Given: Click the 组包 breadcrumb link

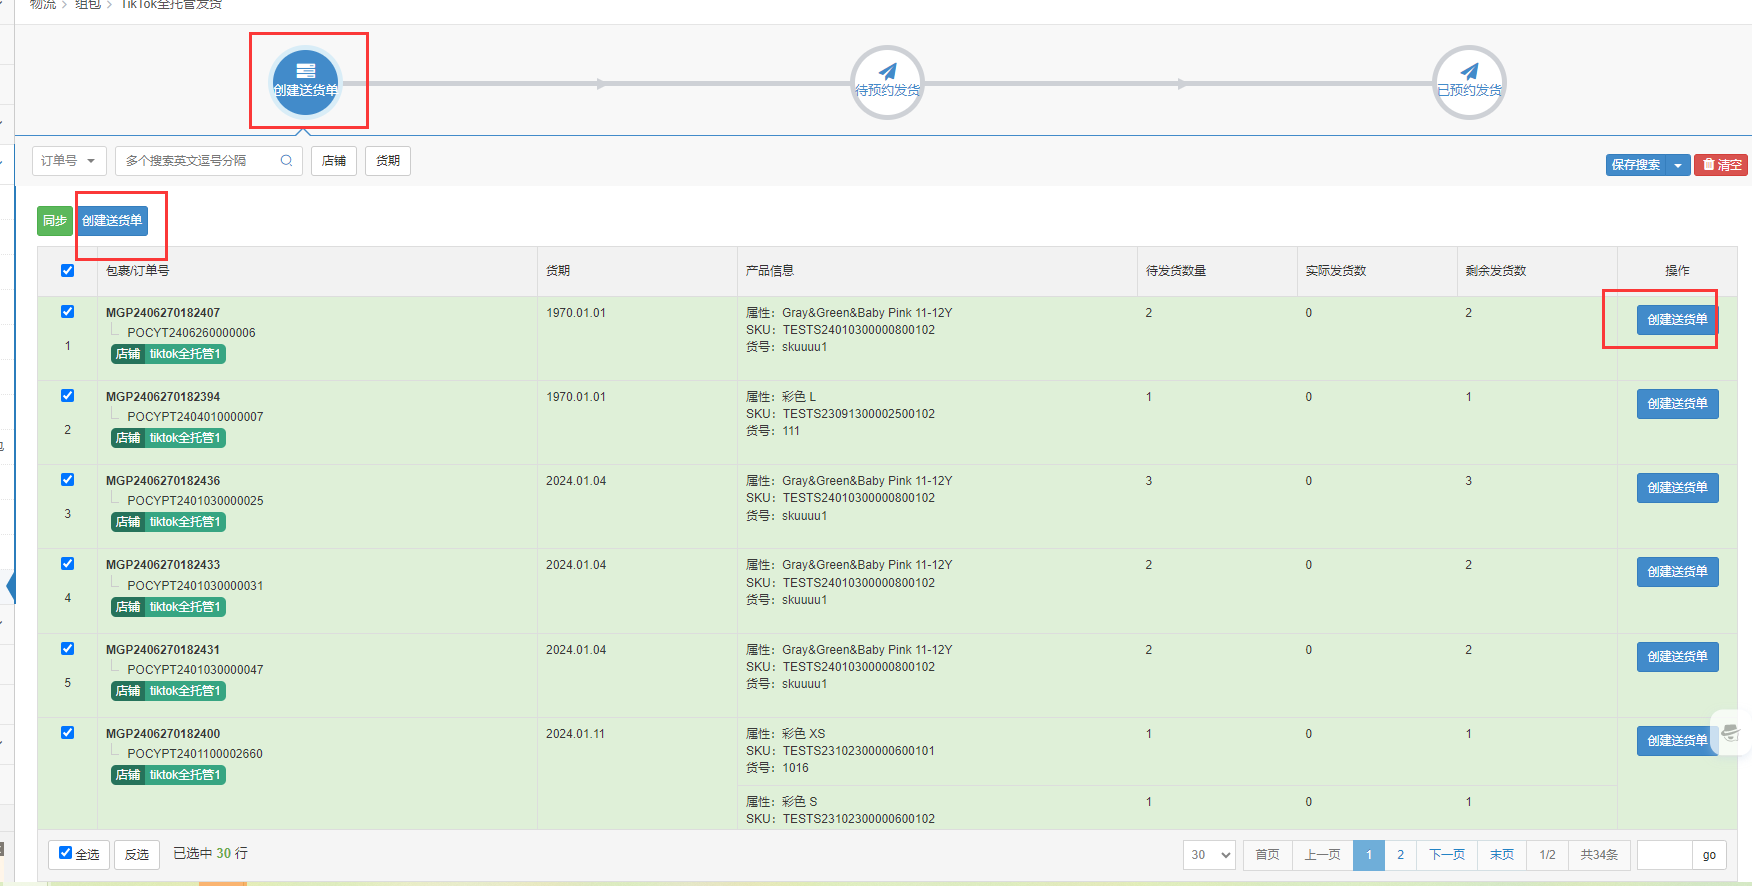Looking at the screenshot, I should point(88,5).
